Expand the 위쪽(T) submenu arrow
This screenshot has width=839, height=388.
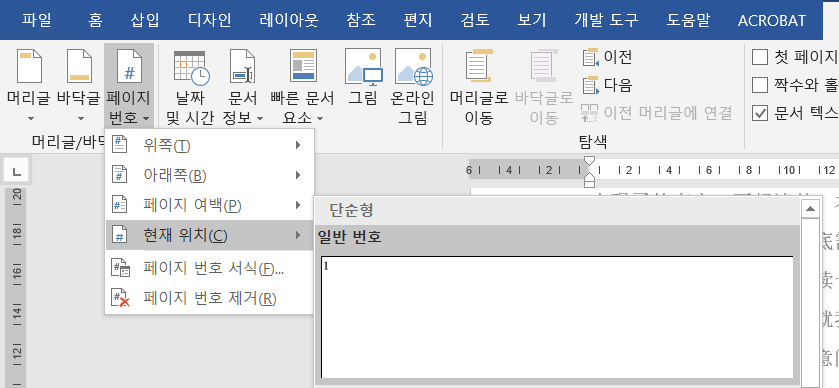298,145
